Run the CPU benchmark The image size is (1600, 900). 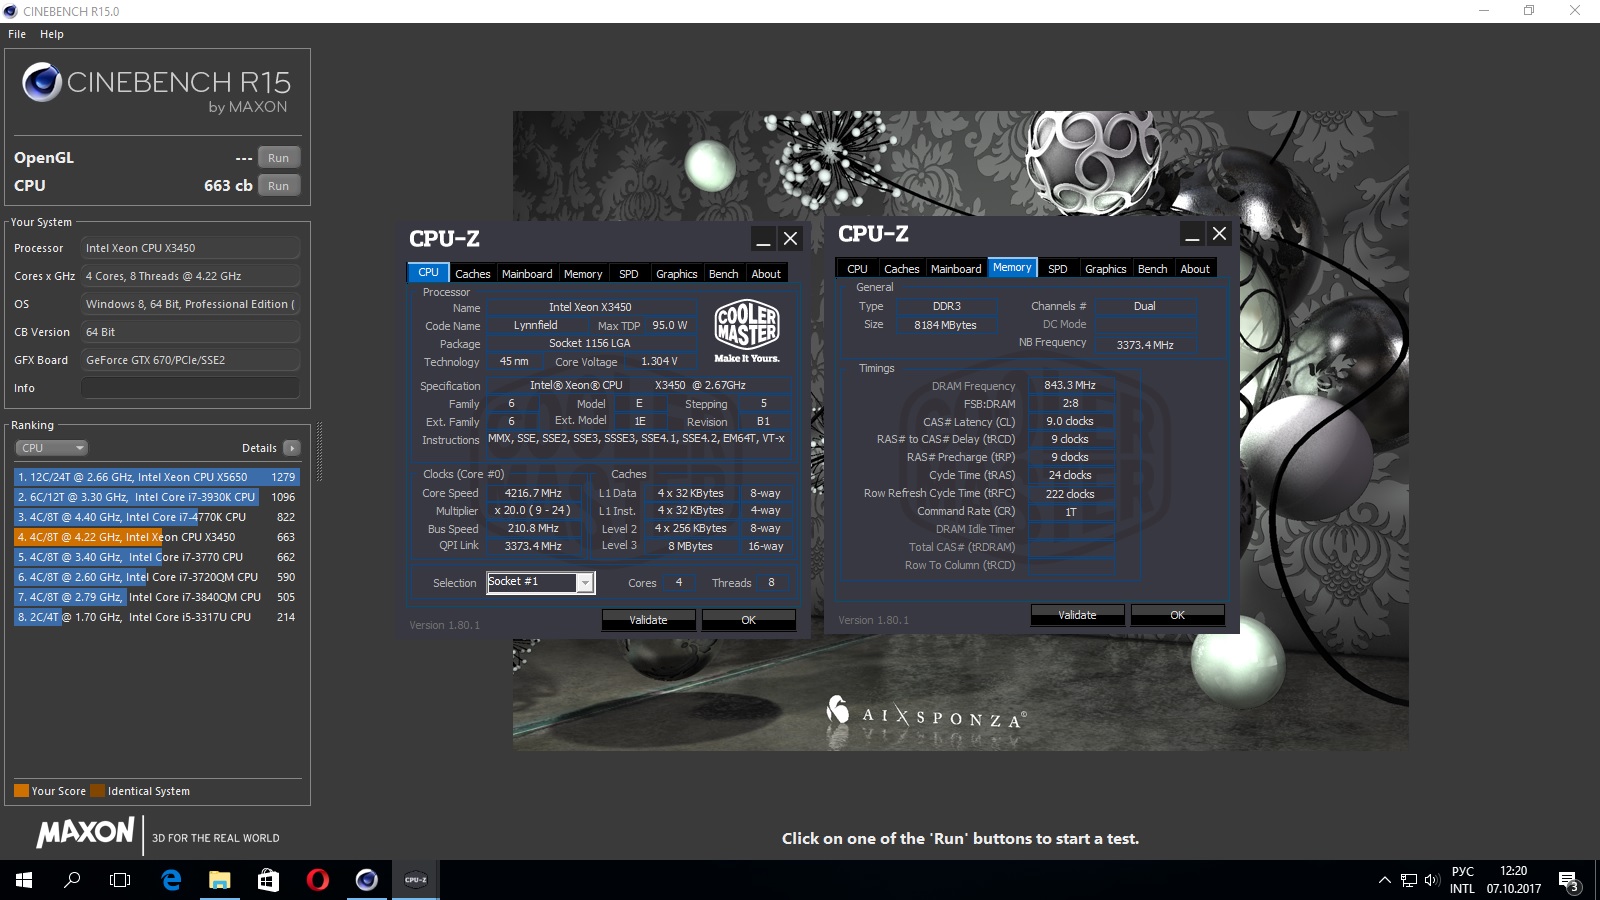click(279, 186)
